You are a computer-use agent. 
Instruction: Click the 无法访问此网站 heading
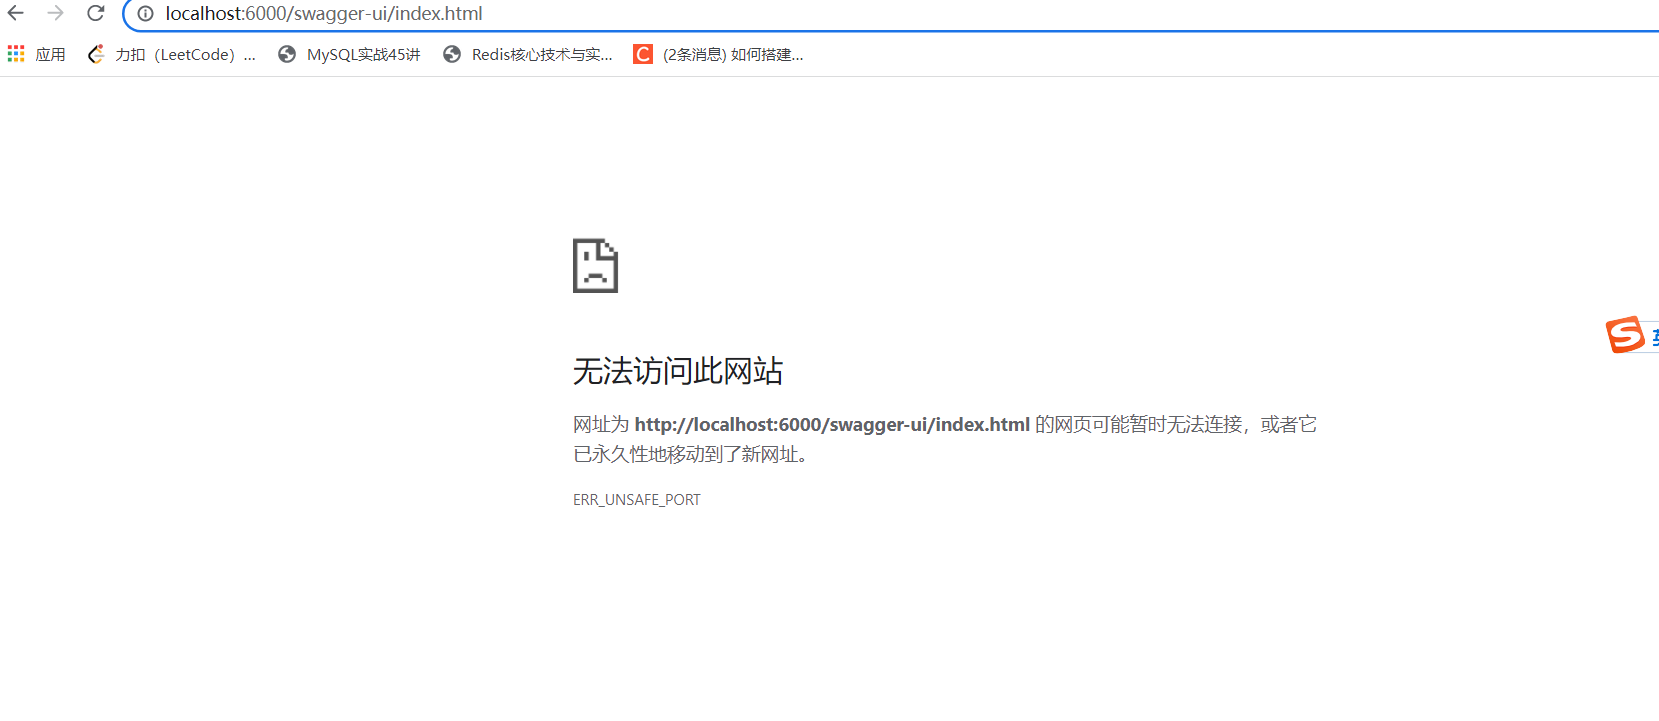678,371
